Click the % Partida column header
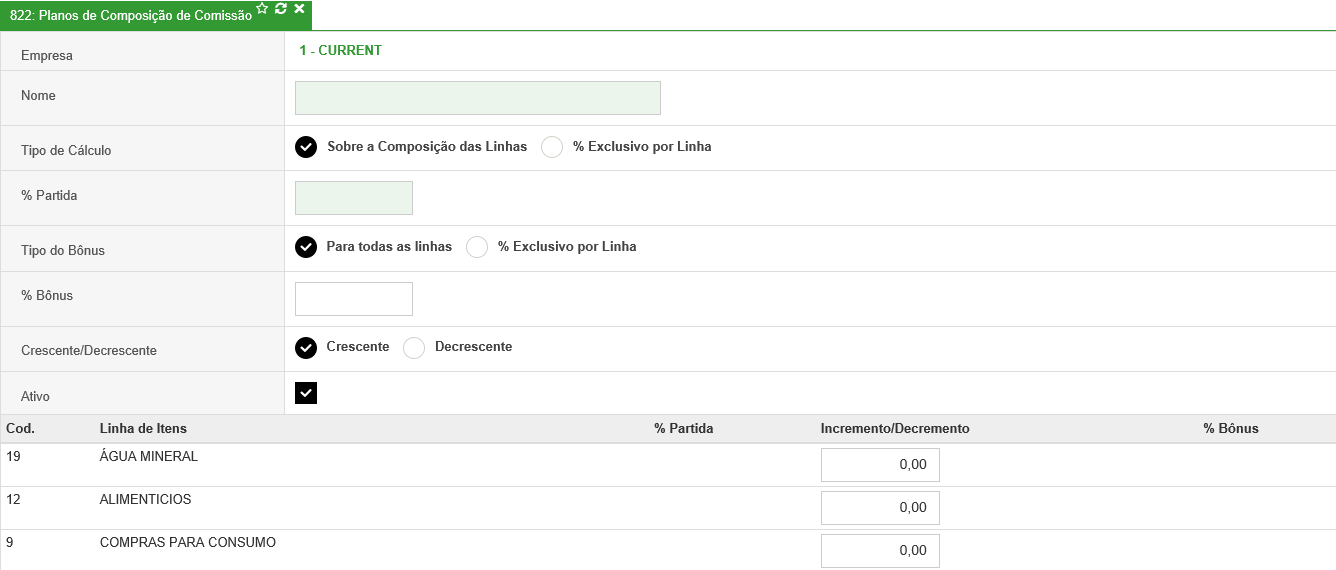 pos(684,428)
